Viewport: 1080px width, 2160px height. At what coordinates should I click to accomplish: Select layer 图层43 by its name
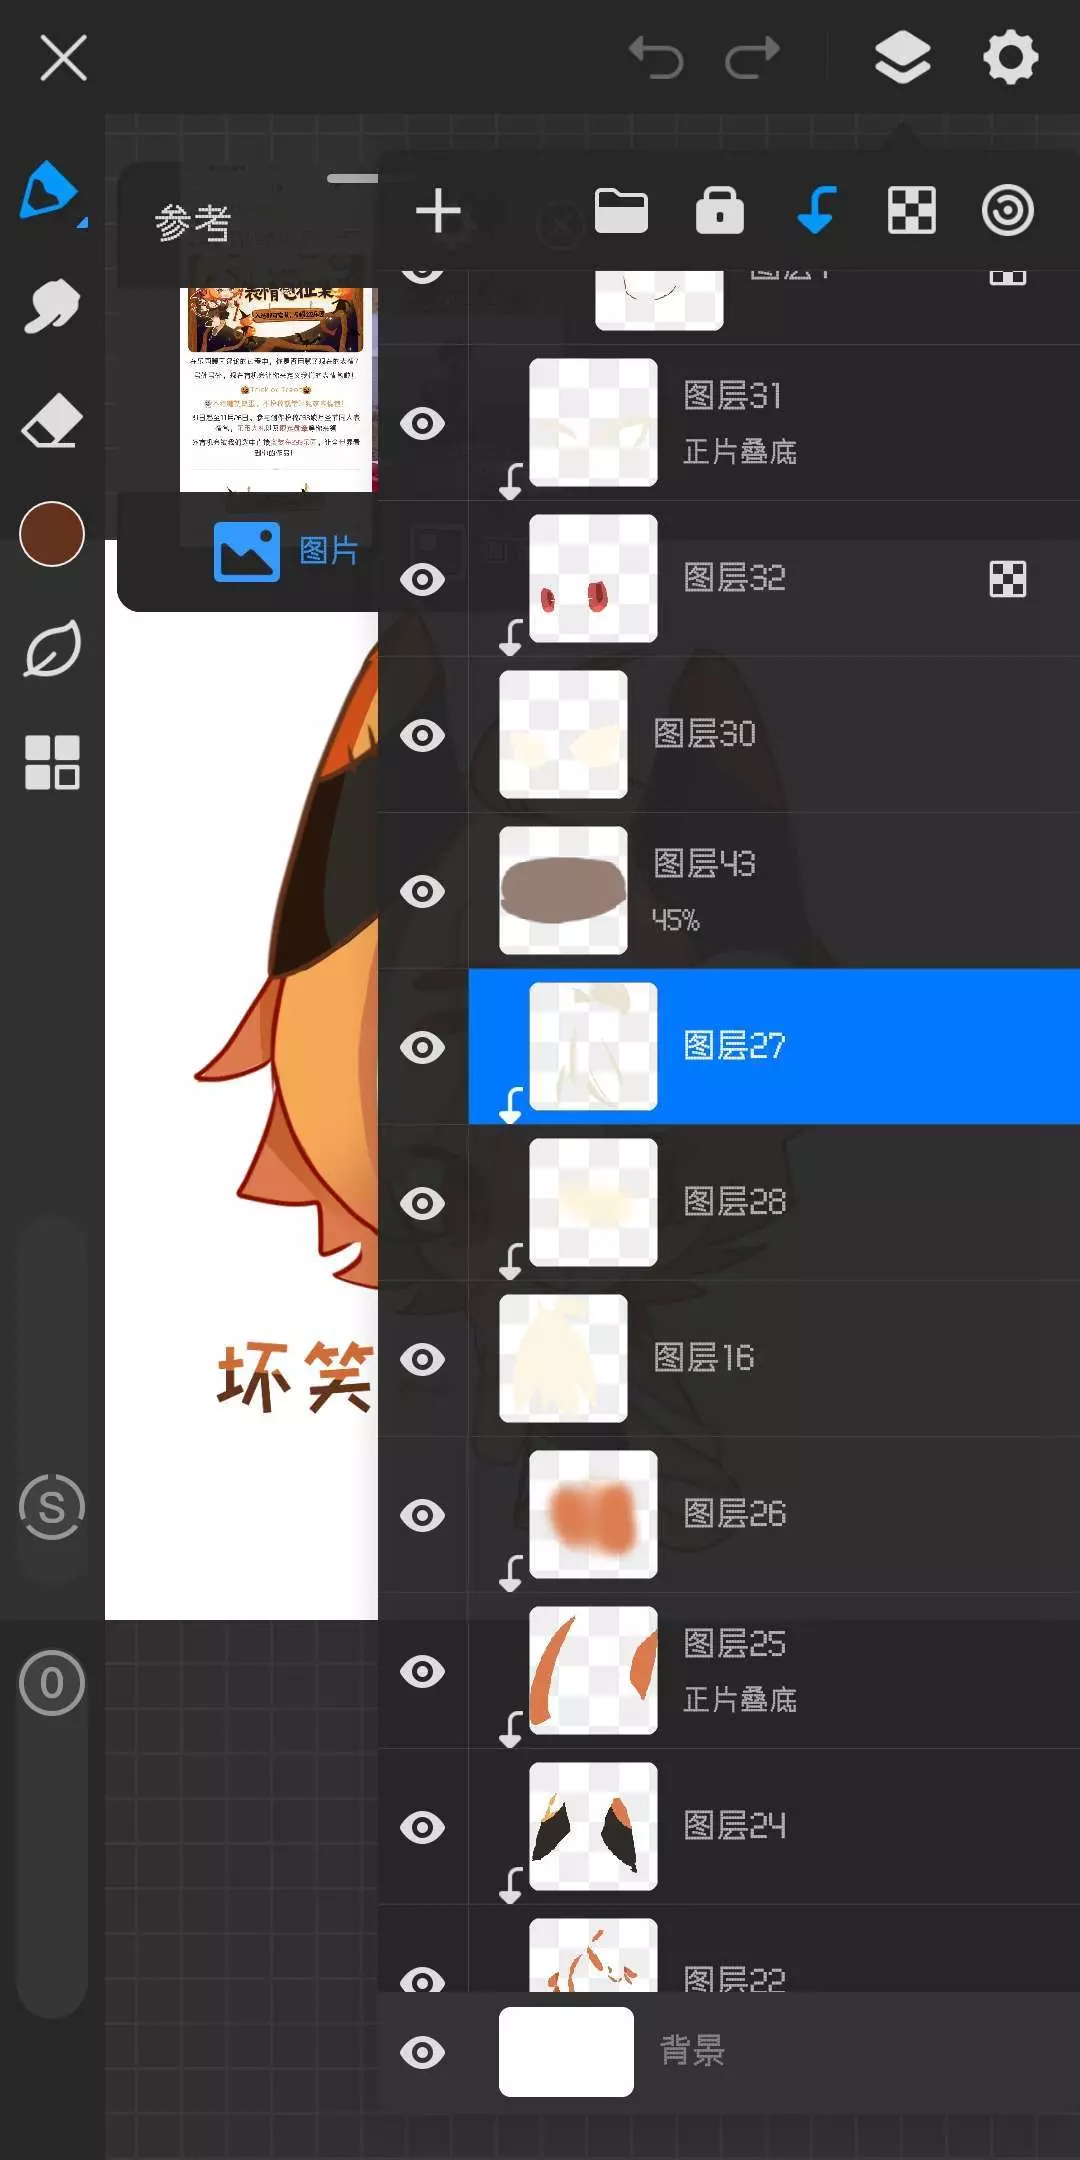pos(704,863)
